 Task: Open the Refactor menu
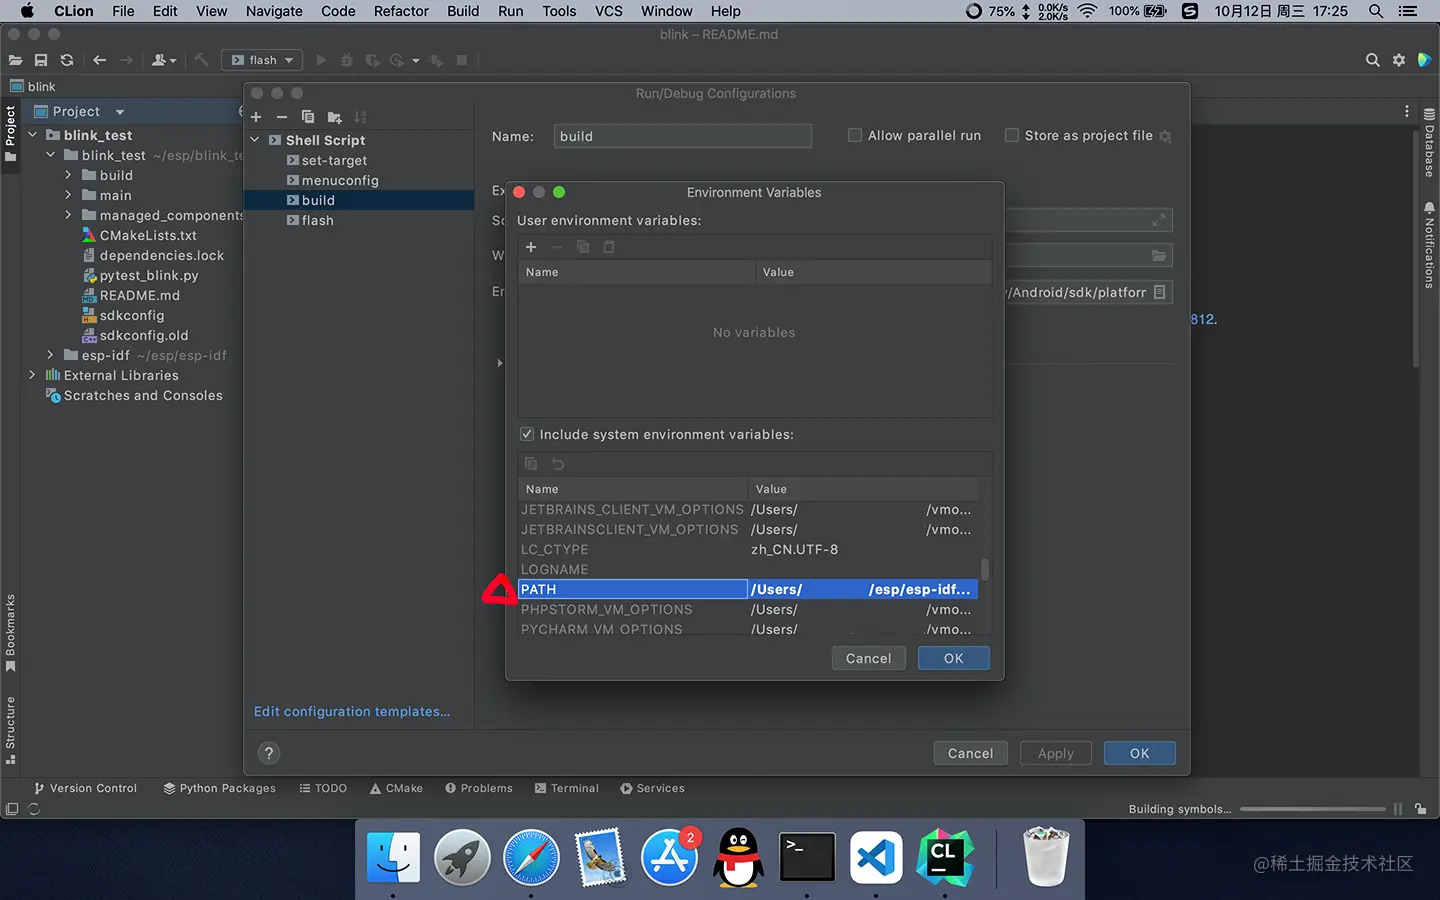401,11
